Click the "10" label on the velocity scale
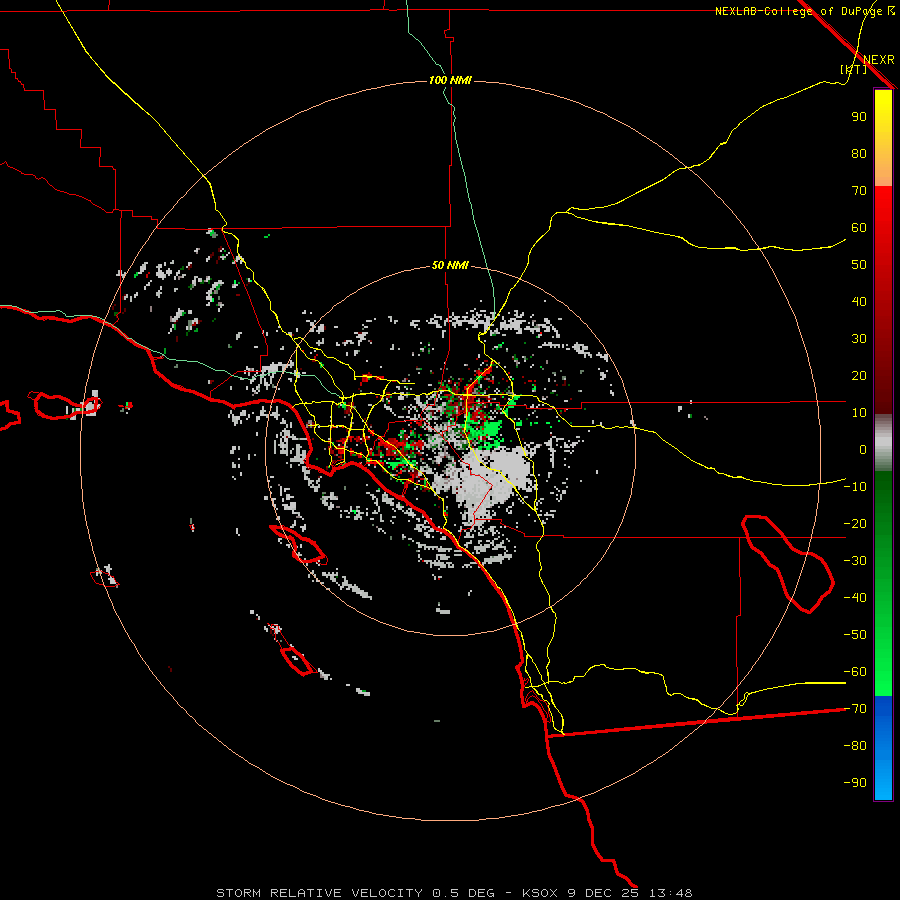Image resolution: width=900 pixels, height=900 pixels. [x=859, y=413]
